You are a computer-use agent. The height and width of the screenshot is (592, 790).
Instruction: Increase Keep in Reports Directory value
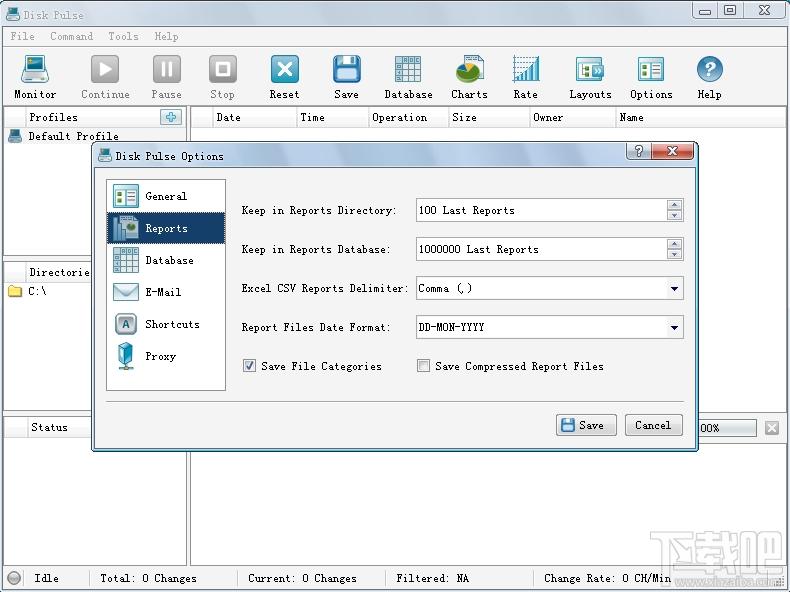pos(674,205)
